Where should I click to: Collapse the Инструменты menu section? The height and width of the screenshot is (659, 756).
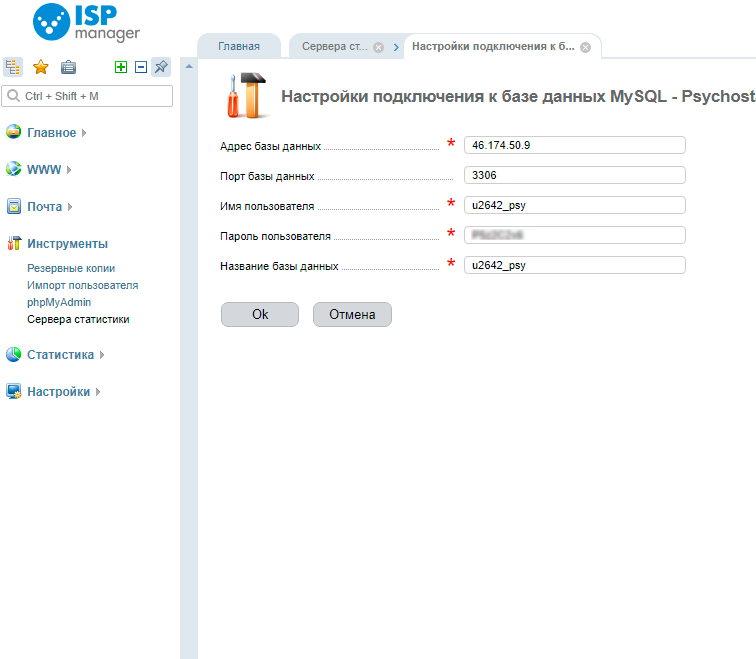pos(67,244)
